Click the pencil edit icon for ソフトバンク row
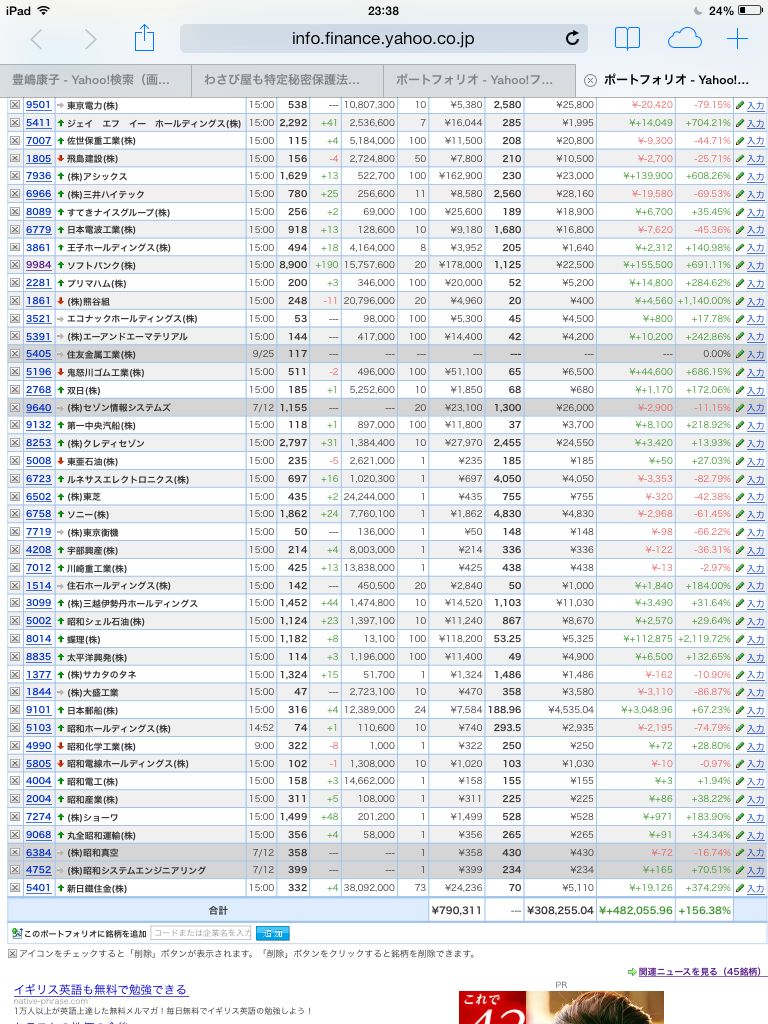Viewport: 768px width, 1024px height. 740,265
